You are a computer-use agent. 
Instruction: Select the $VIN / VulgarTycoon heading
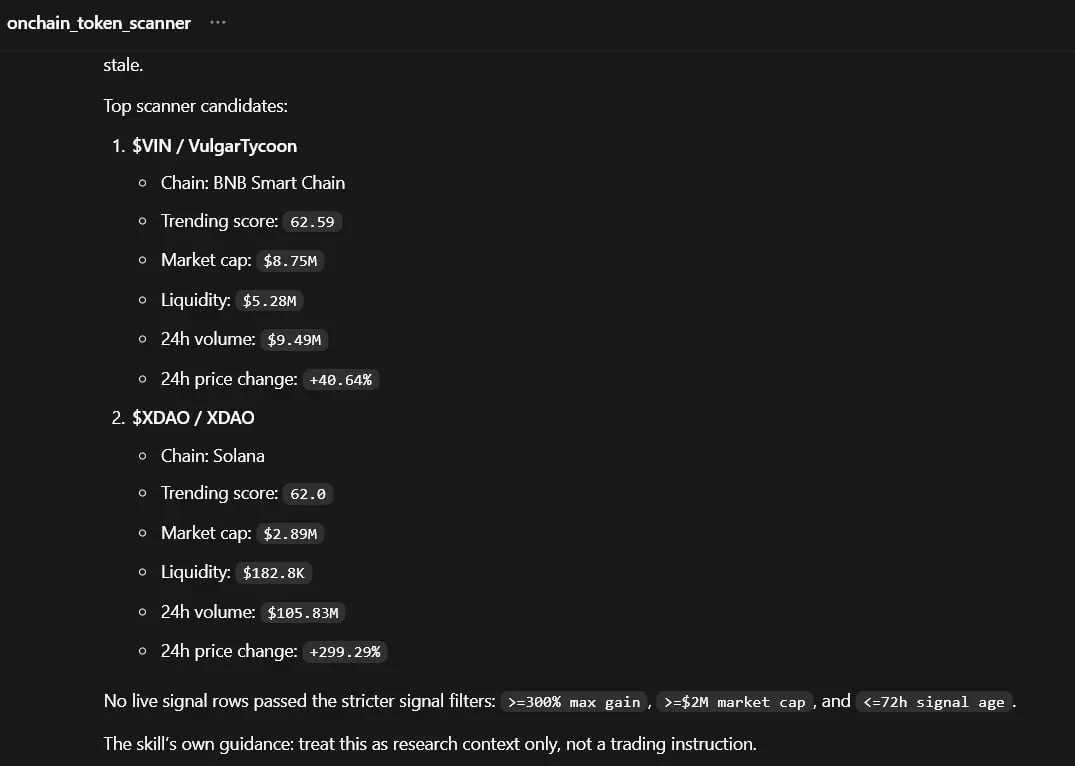pyautogui.click(x=215, y=146)
